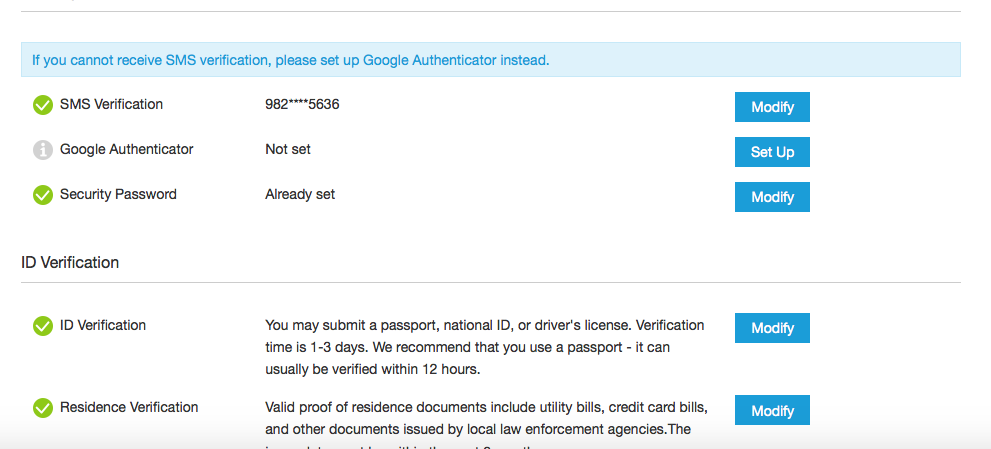This screenshot has height=449, width=991.
Task: Click the blue Google Authenticator notice banner
Action: click(490, 60)
